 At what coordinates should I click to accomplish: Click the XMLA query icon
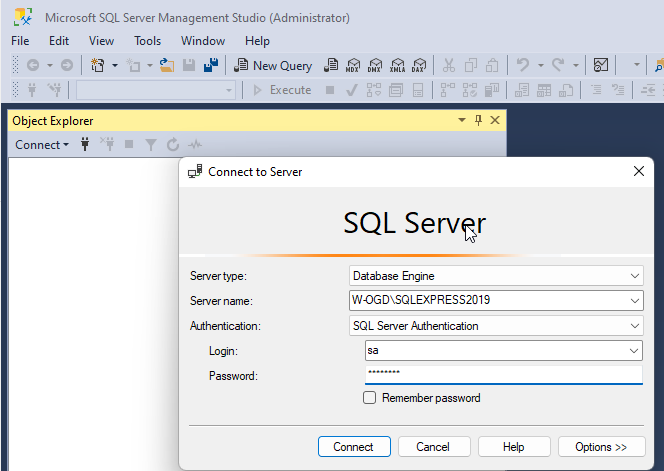397,65
